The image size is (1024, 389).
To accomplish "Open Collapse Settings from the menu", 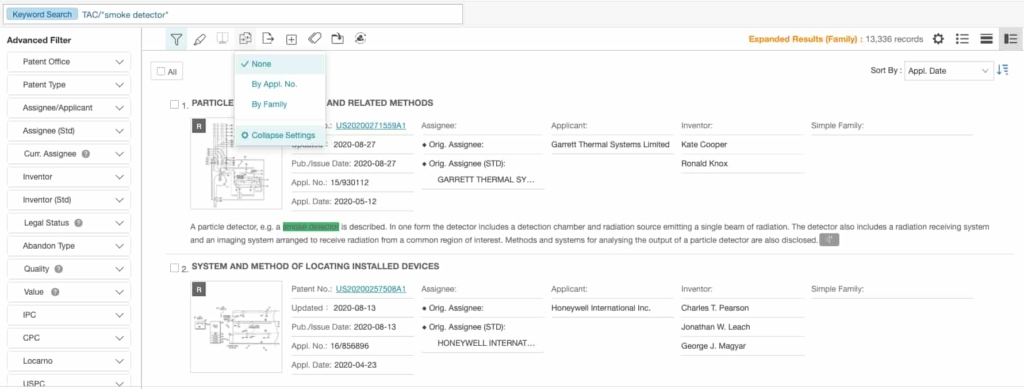I will (x=279, y=135).
